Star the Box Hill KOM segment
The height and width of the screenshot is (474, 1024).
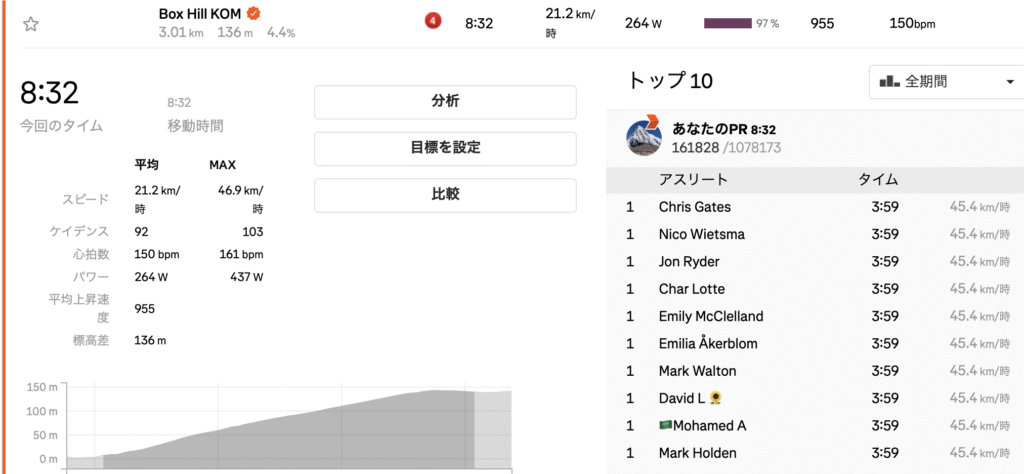click(31, 23)
